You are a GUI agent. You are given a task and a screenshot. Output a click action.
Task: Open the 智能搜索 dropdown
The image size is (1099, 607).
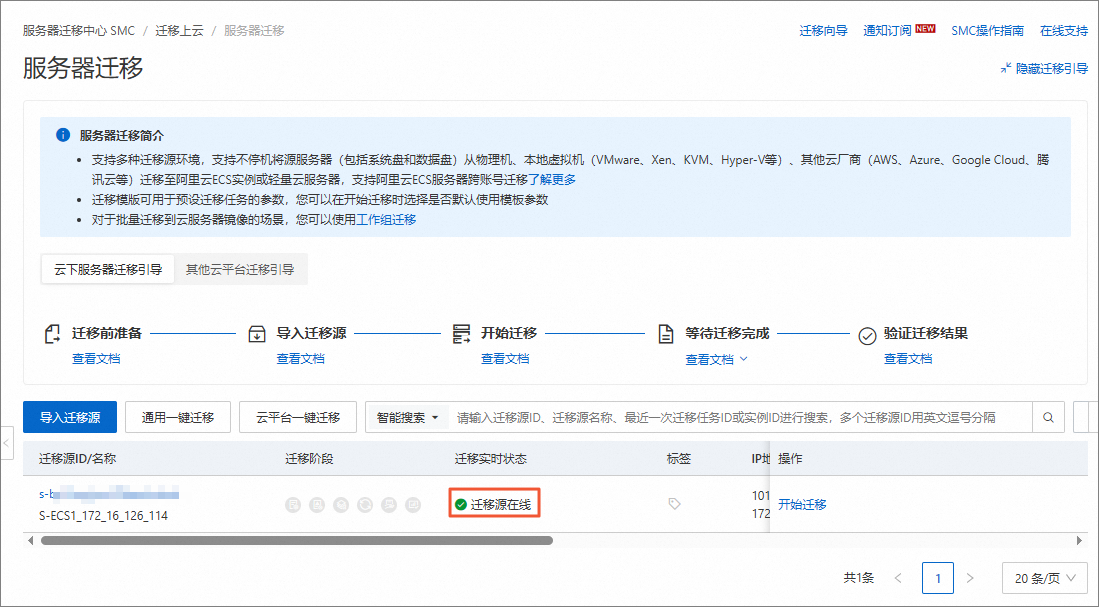coord(407,418)
